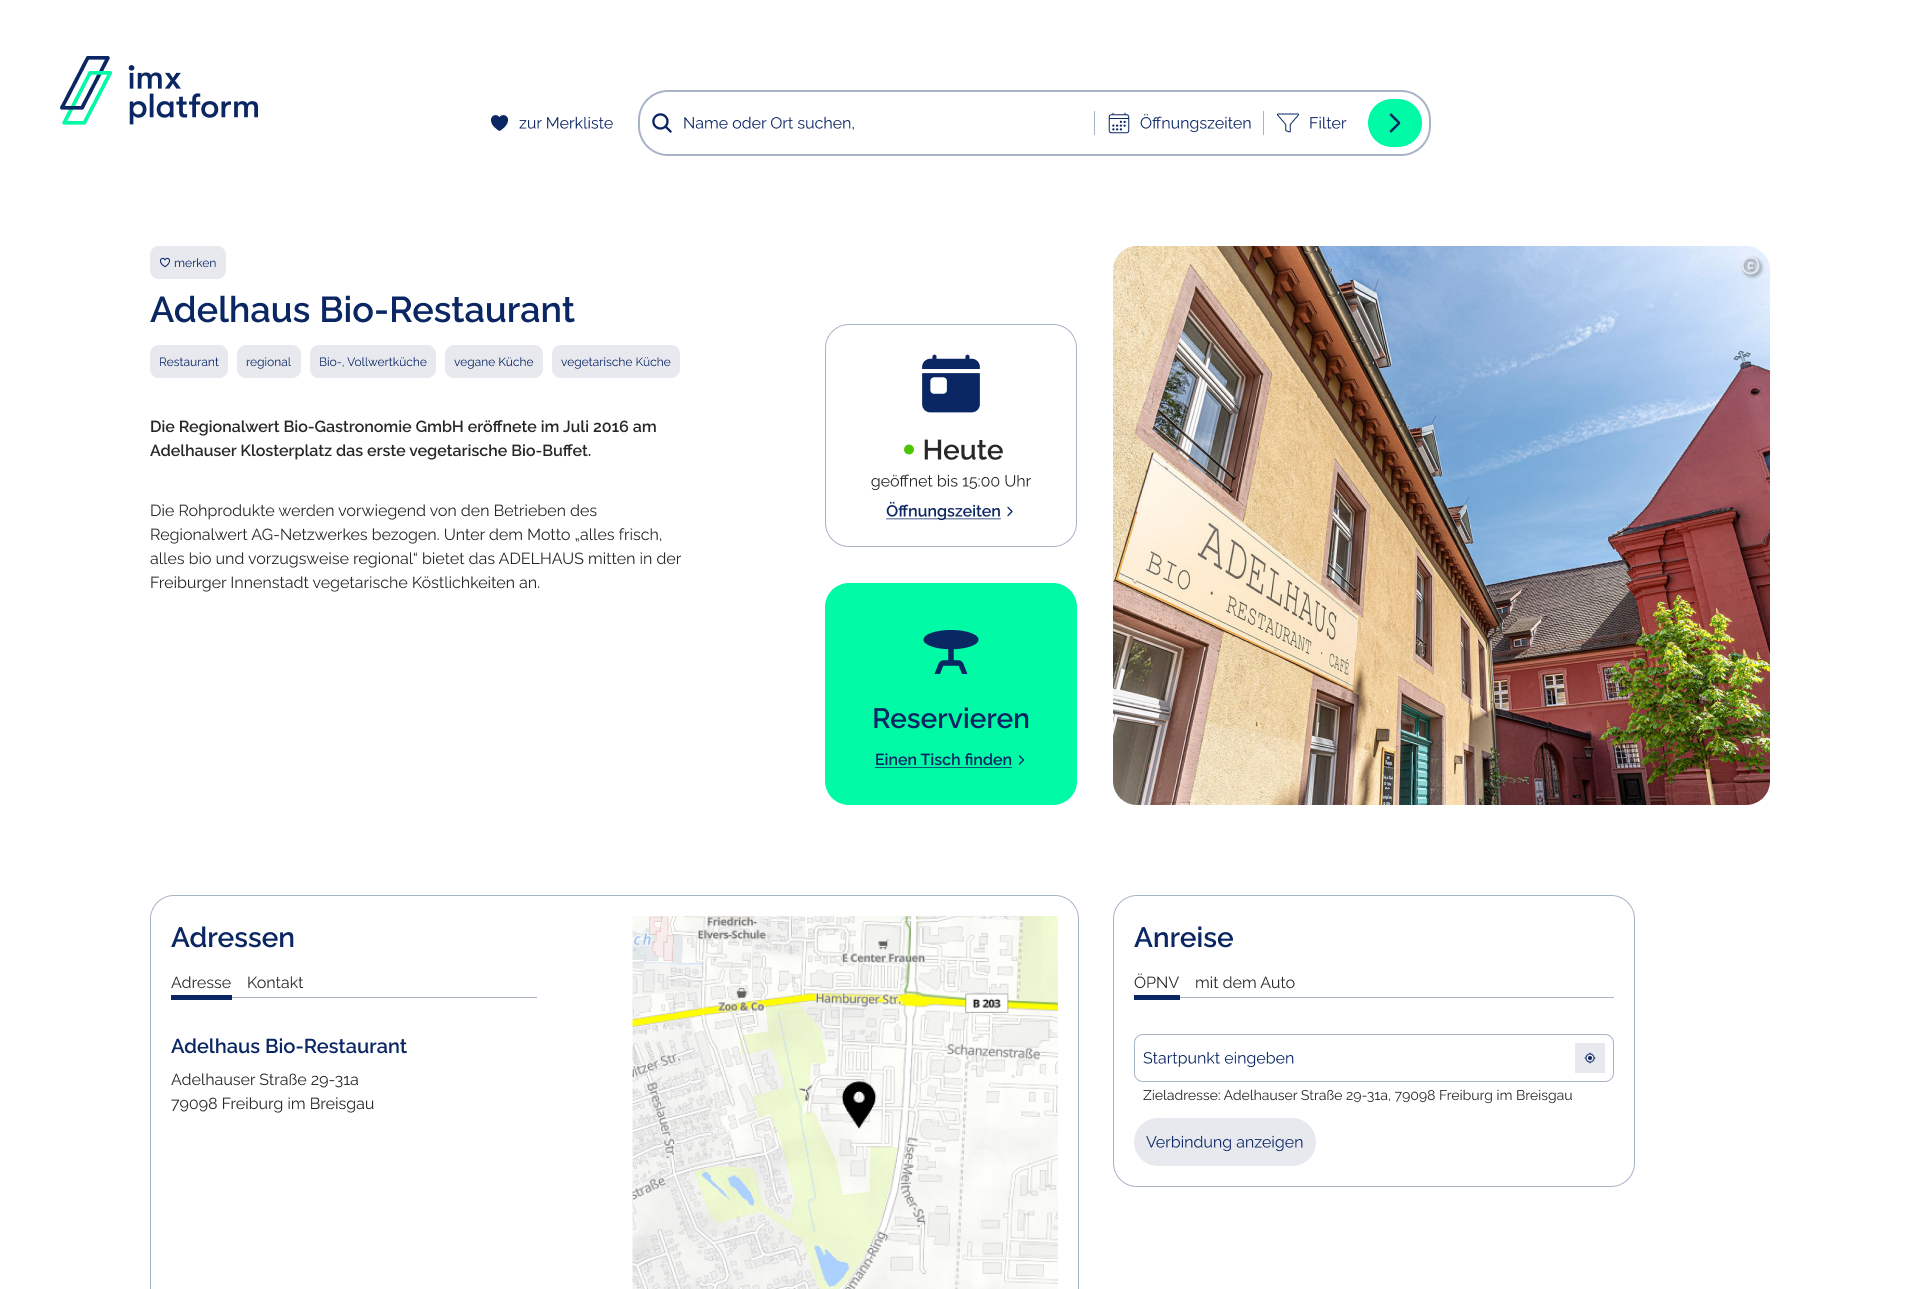Select the ÖPNV tab

point(1156,983)
